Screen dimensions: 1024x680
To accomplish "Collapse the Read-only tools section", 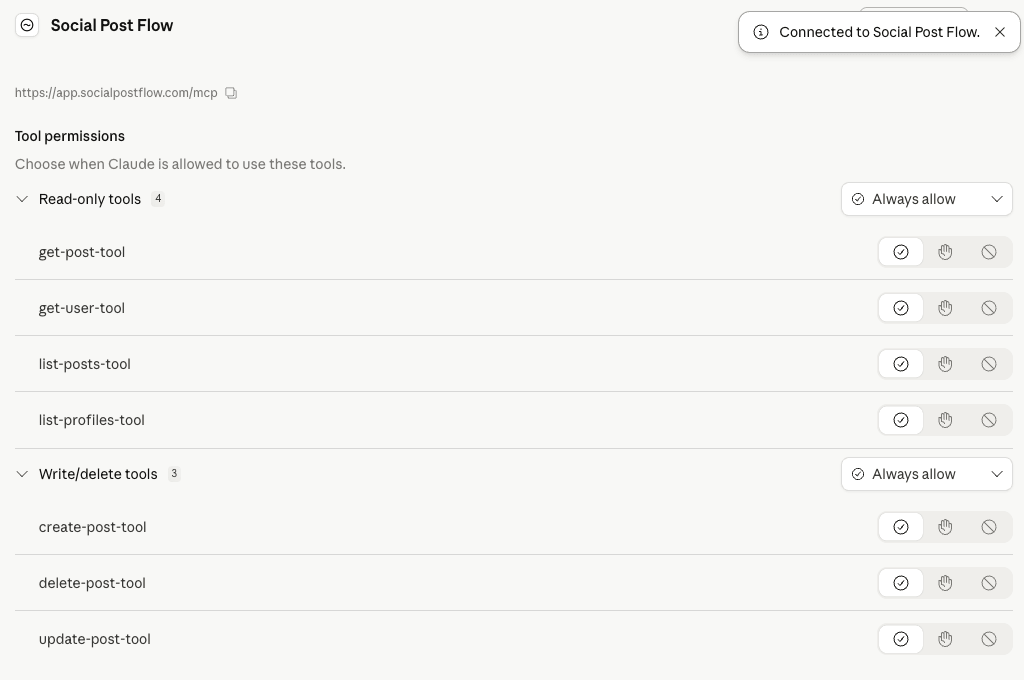I will [x=22, y=199].
